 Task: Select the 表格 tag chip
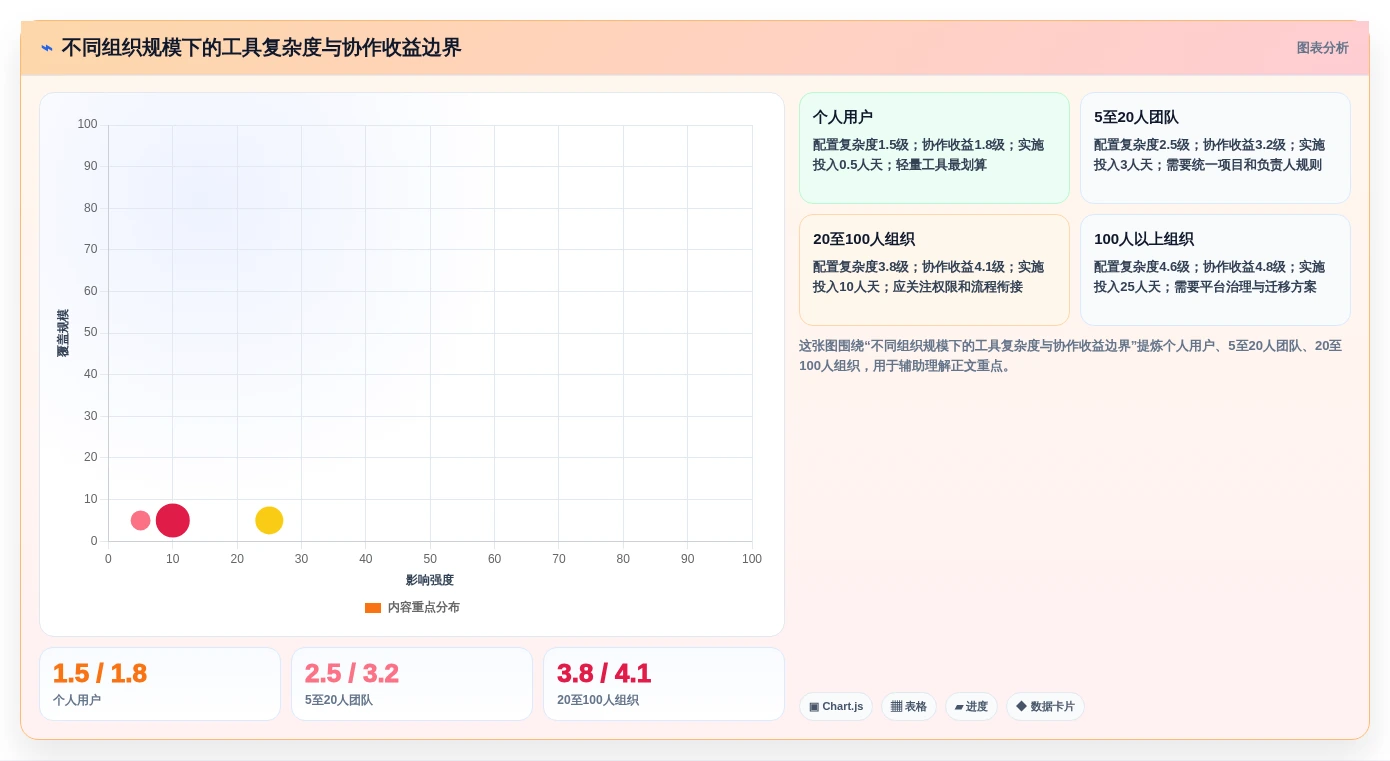coord(909,706)
